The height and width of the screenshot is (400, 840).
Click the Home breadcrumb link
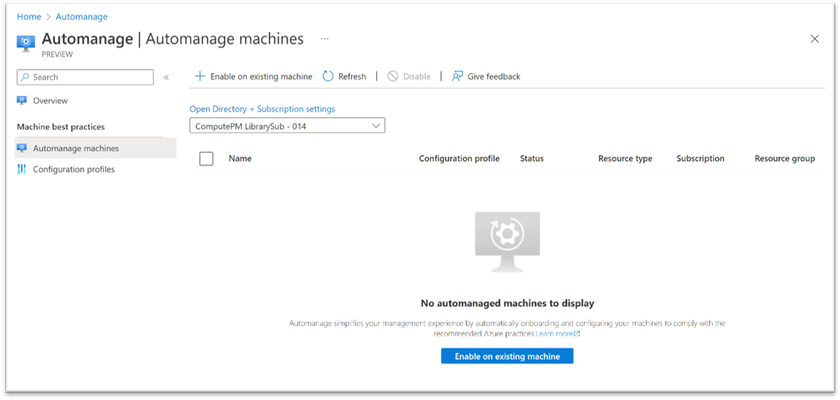[x=29, y=17]
